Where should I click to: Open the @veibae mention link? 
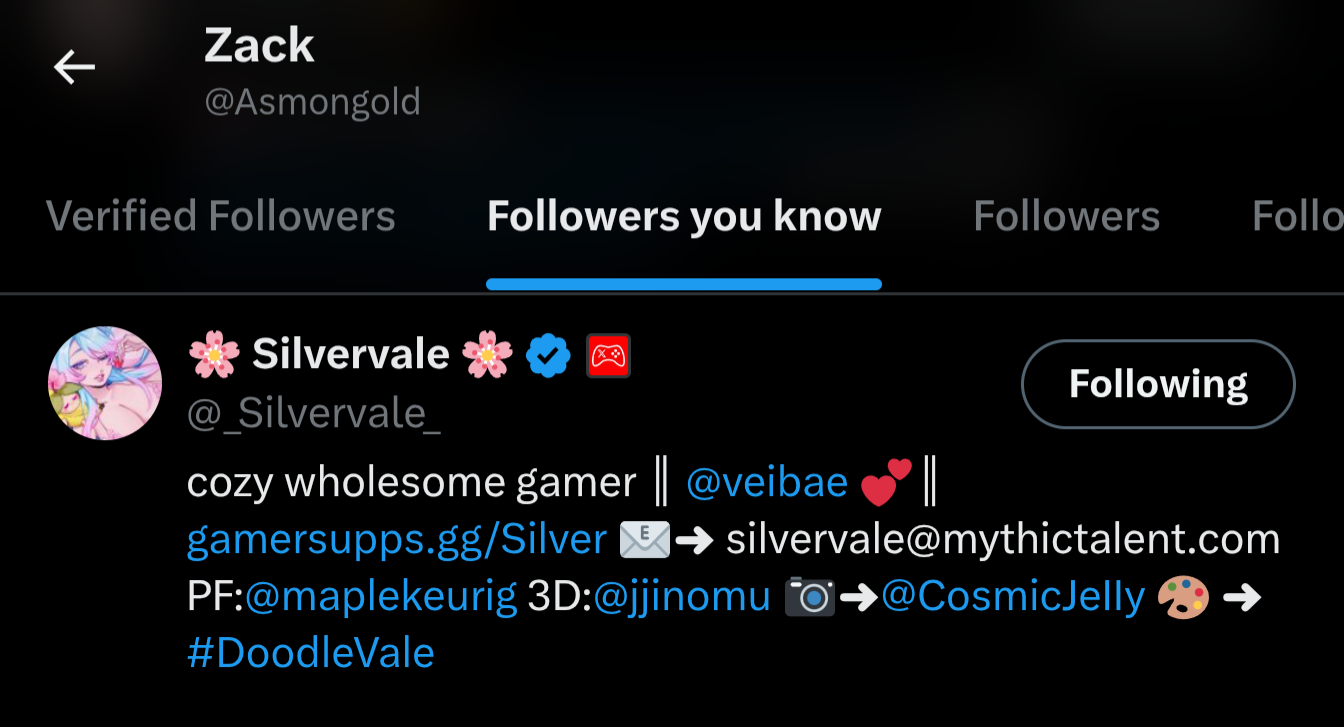(x=767, y=483)
